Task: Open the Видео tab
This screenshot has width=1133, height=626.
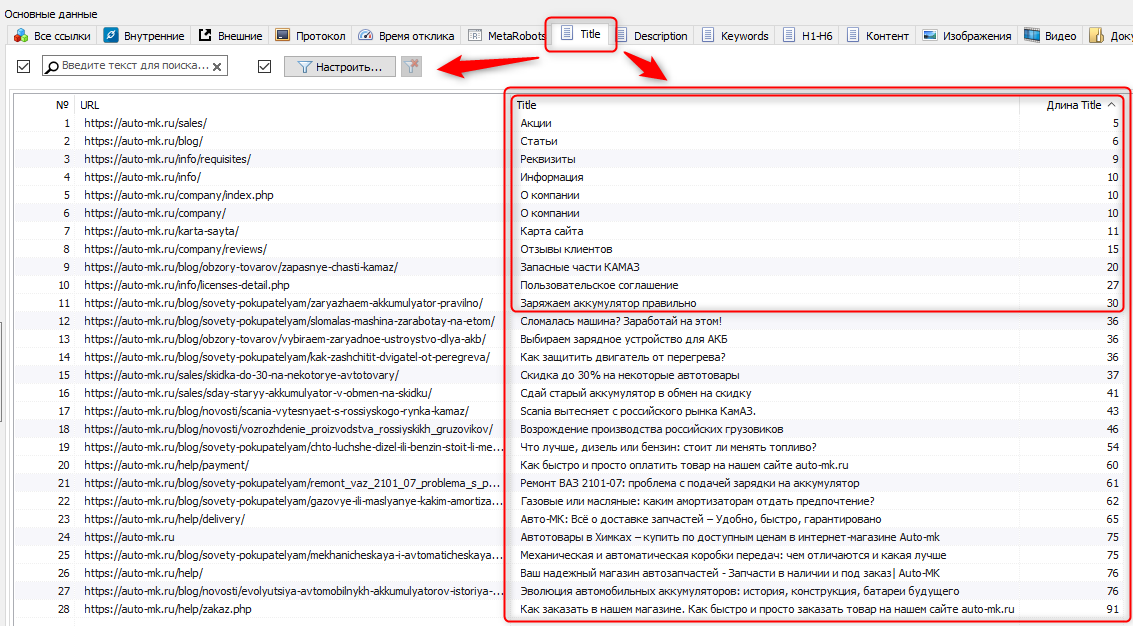Action: [x=1051, y=35]
